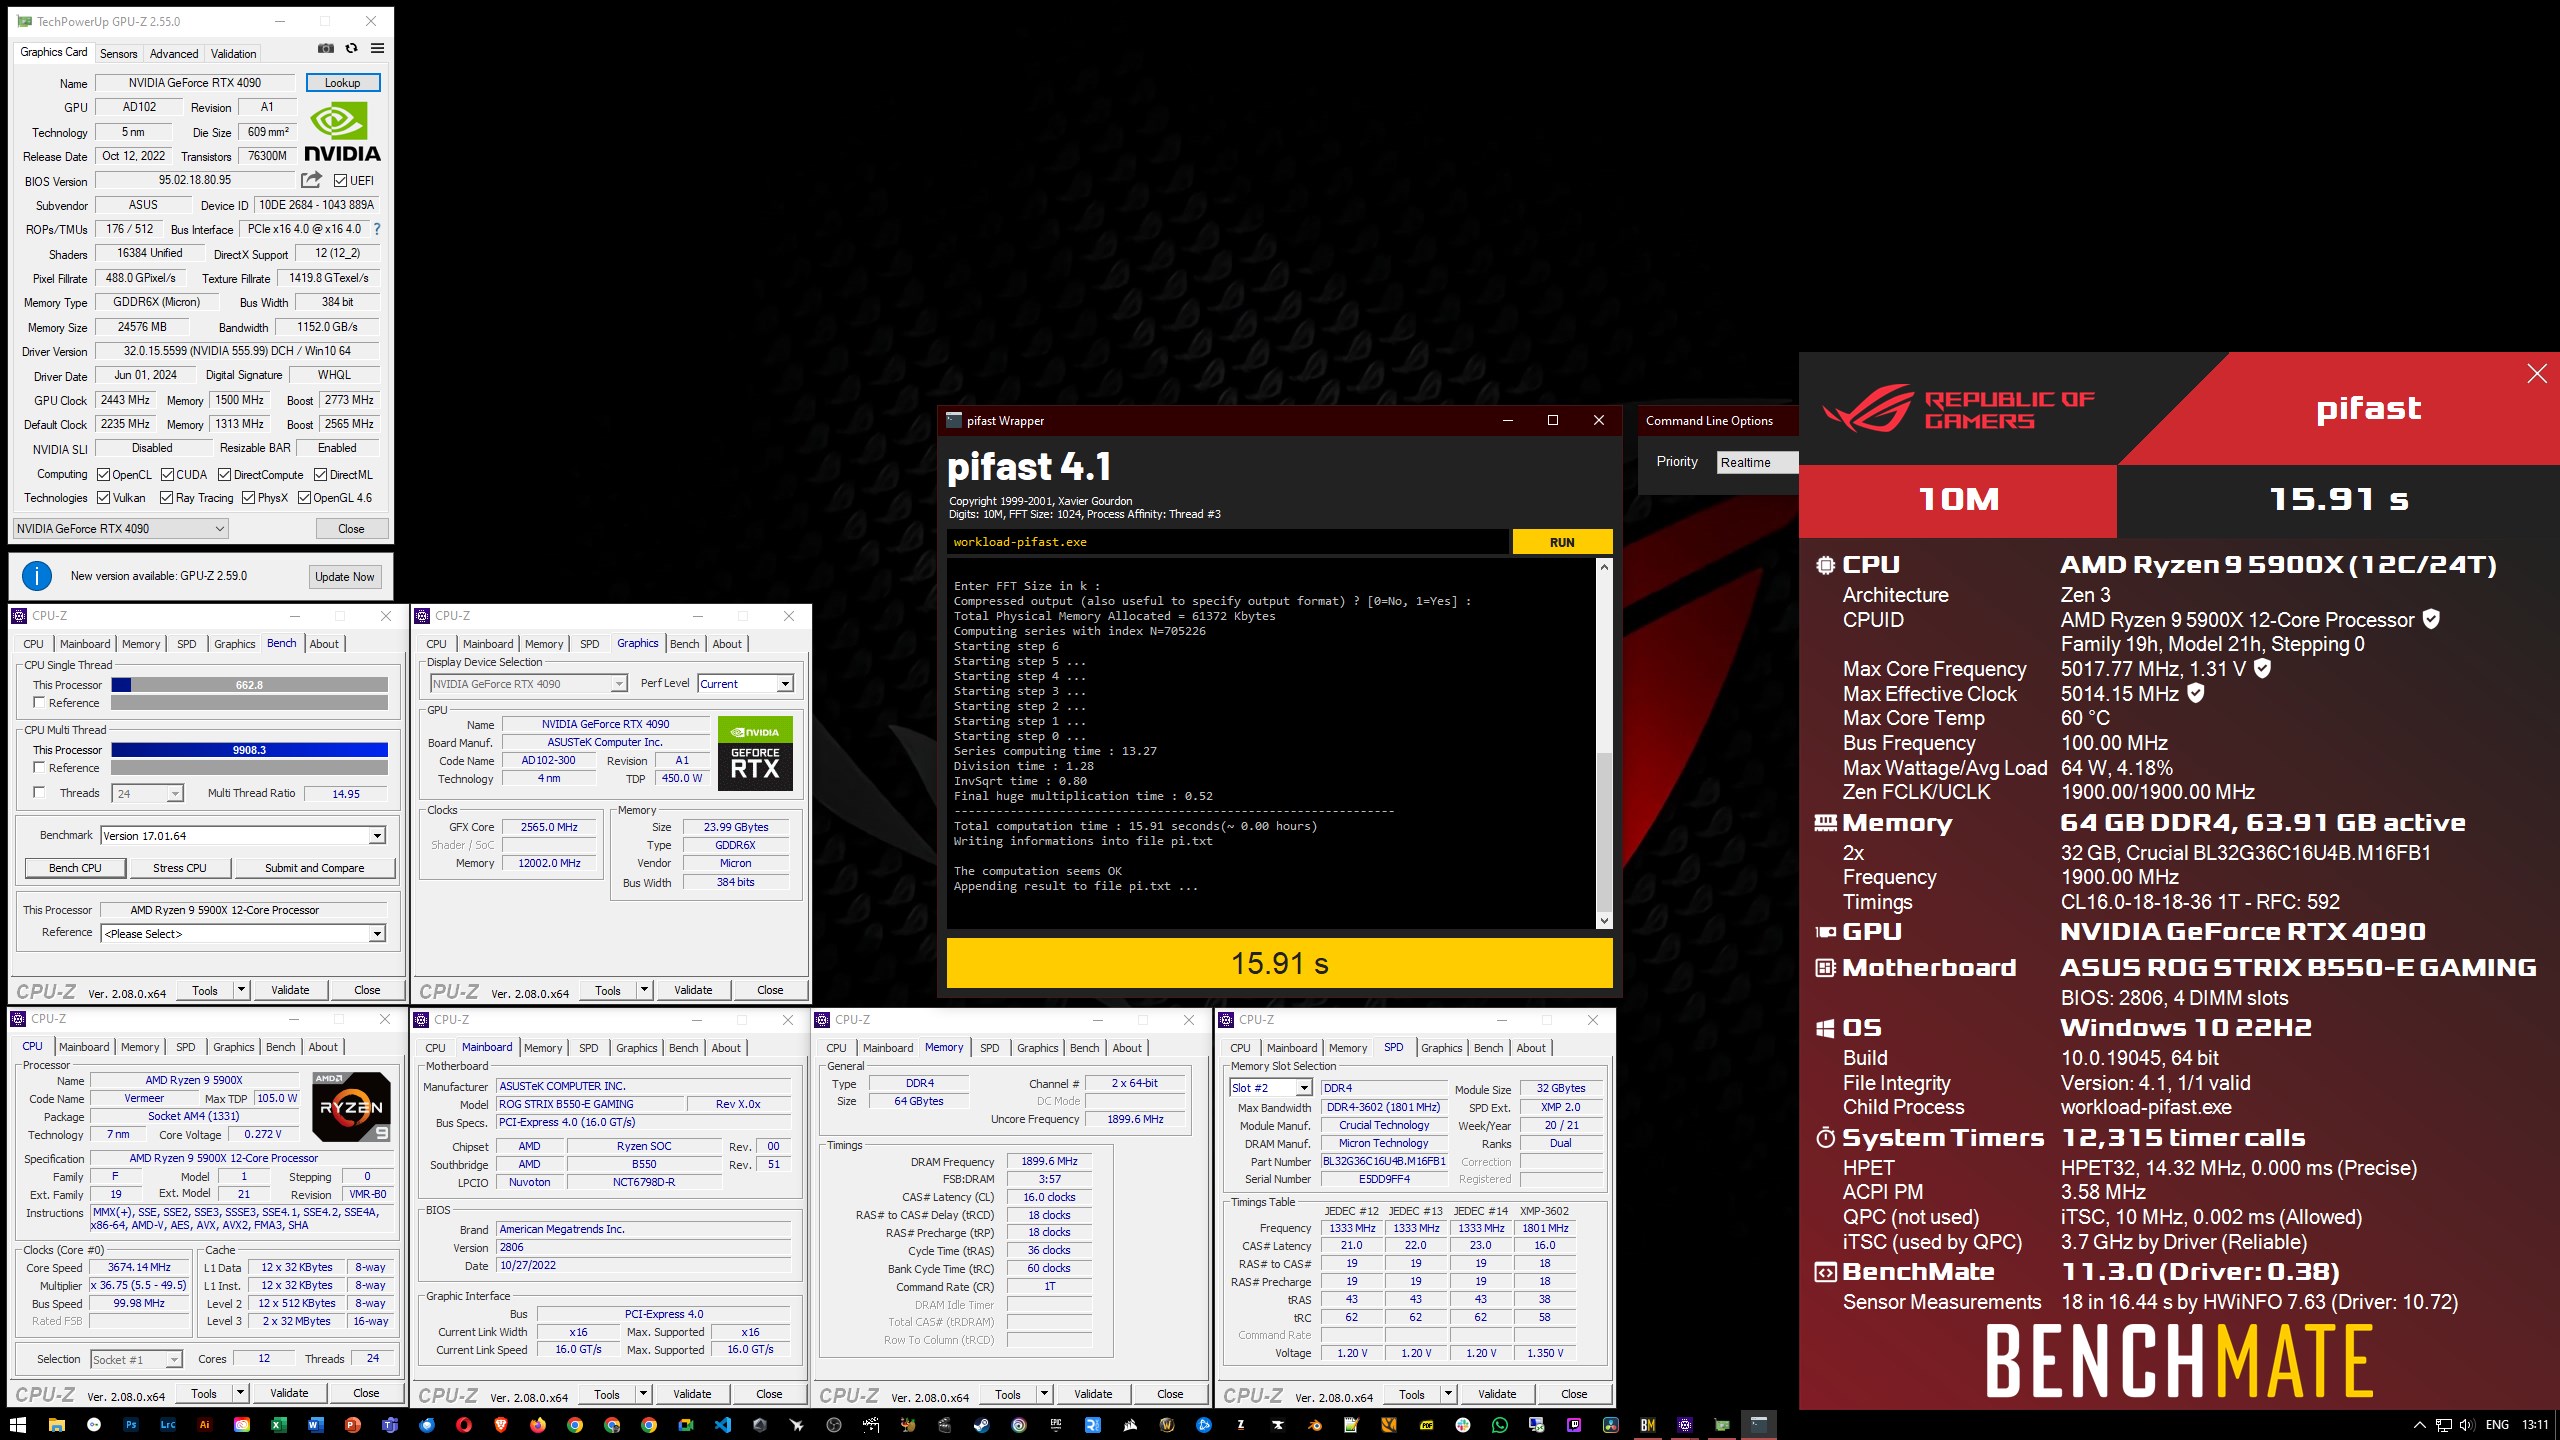The image size is (2560, 1440).
Task: Open BenchMate BM taskbar icon
Action: (x=1648, y=1425)
